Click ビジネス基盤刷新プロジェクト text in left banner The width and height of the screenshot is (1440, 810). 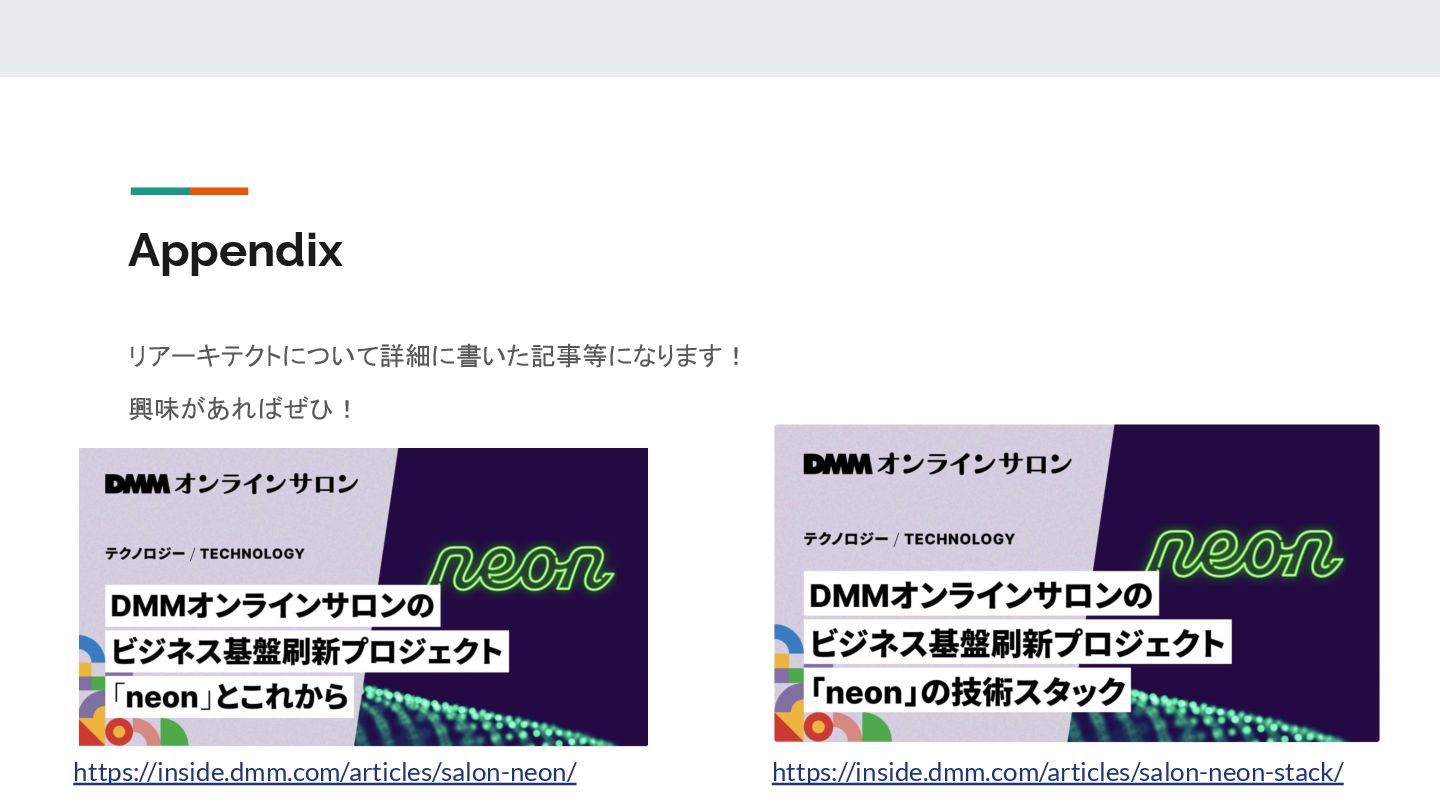click(306, 651)
